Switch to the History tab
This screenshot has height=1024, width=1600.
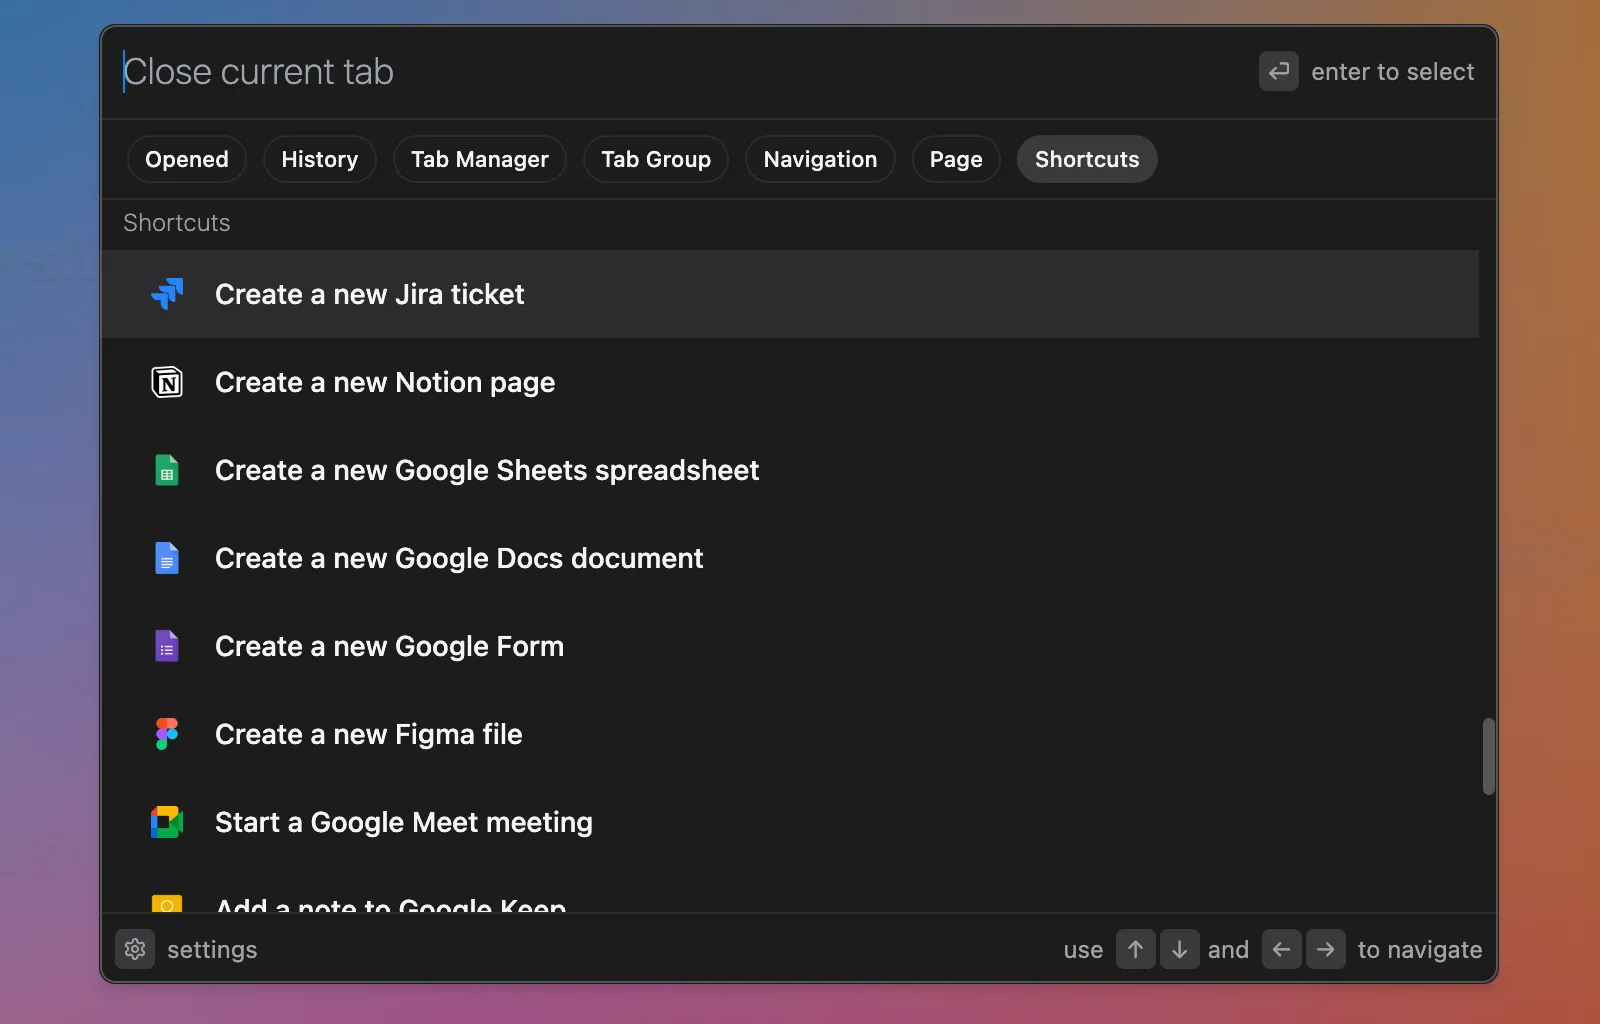coord(319,159)
